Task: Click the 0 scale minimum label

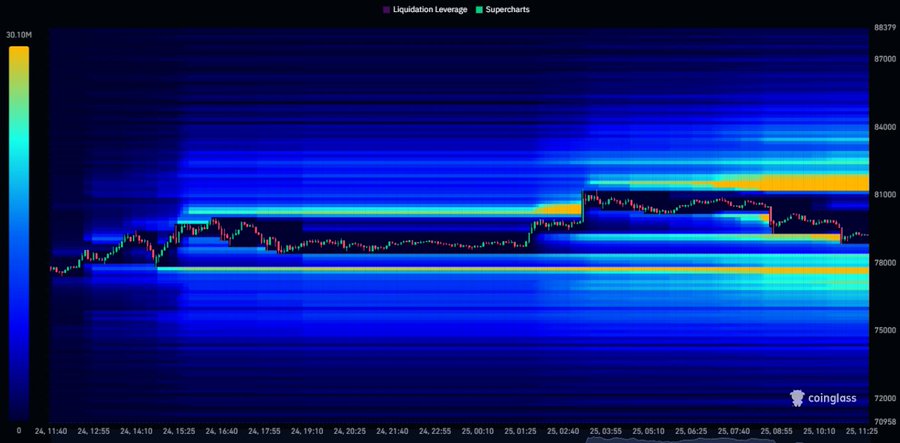Action: [19, 430]
